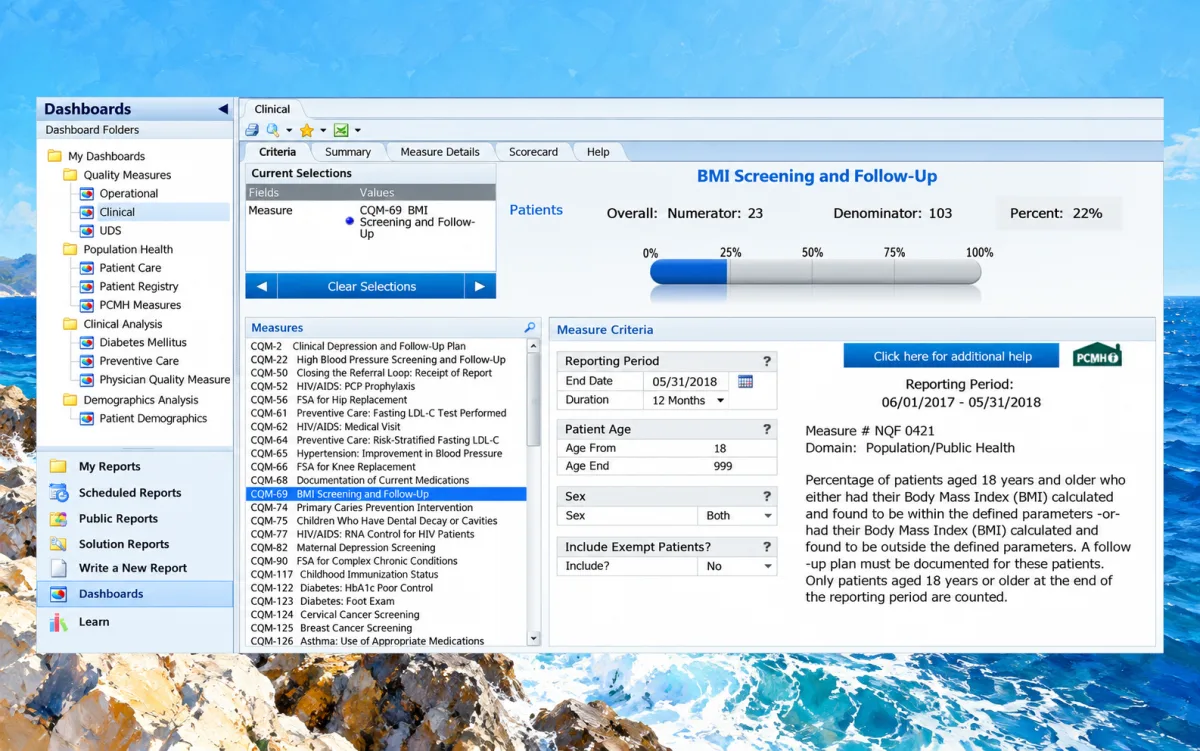Open the Help tab
The image size is (1200, 751).
(x=598, y=152)
